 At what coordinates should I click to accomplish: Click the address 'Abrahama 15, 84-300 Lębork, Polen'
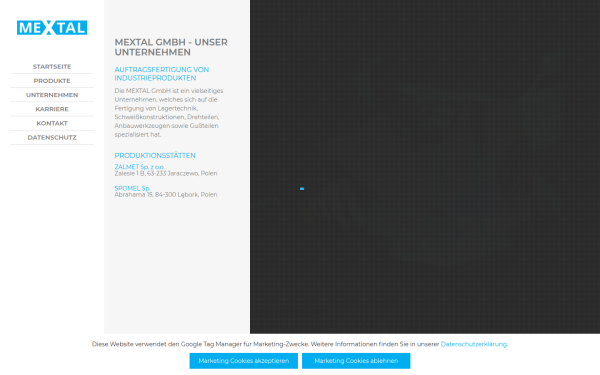click(x=166, y=194)
